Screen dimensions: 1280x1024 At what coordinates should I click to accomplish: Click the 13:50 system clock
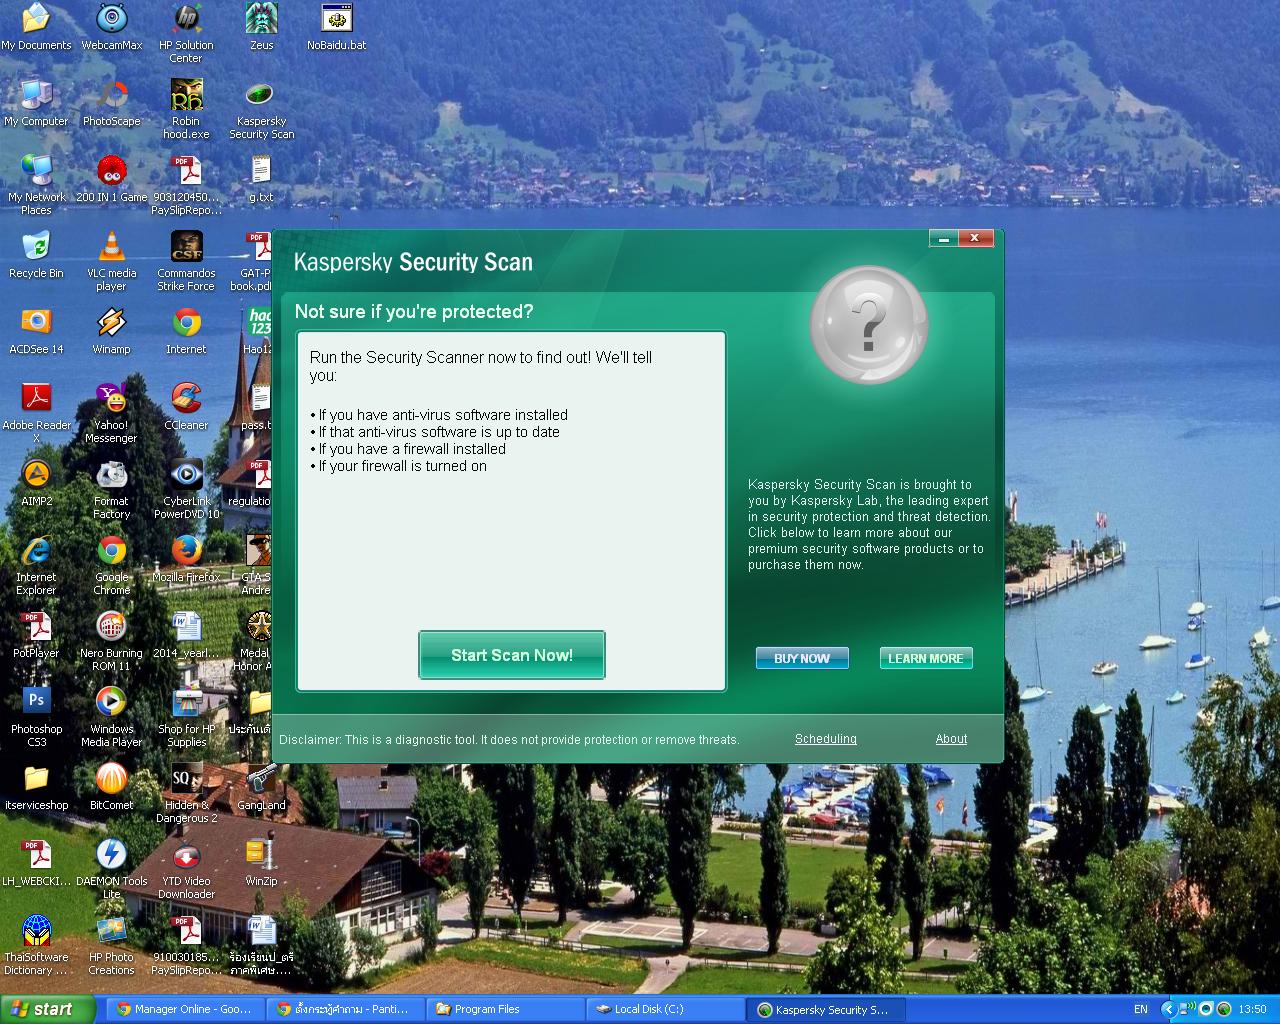(1252, 1009)
